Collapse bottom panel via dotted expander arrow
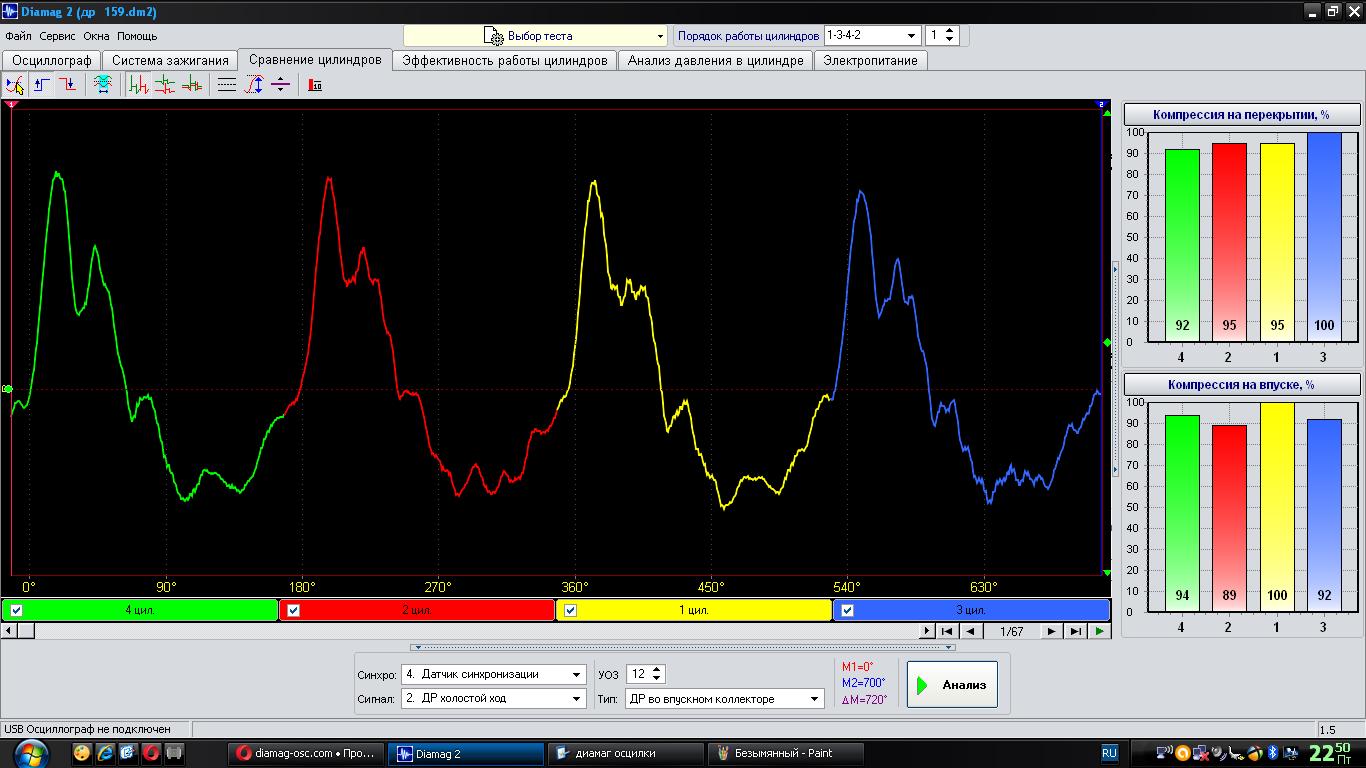Image resolution: width=1366 pixels, height=768 pixels. tap(683, 647)
